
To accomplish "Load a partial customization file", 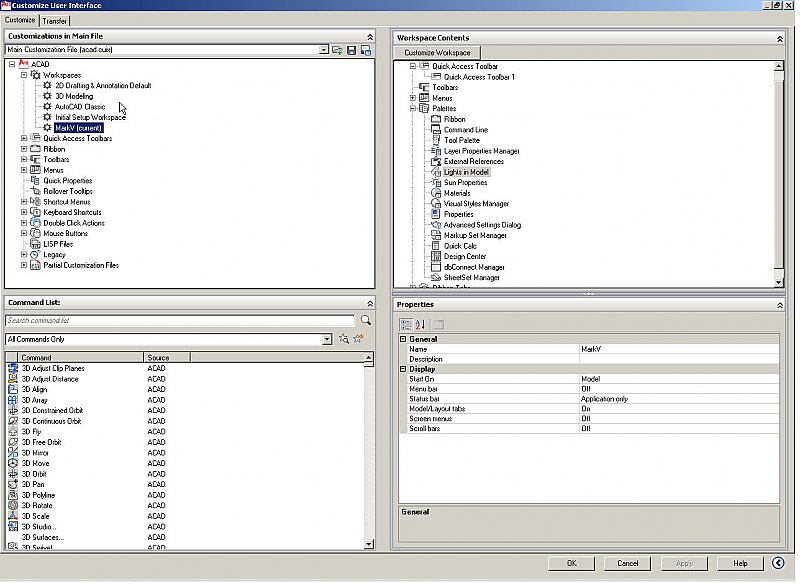I will pyautogui.click(x=336, y=49).
